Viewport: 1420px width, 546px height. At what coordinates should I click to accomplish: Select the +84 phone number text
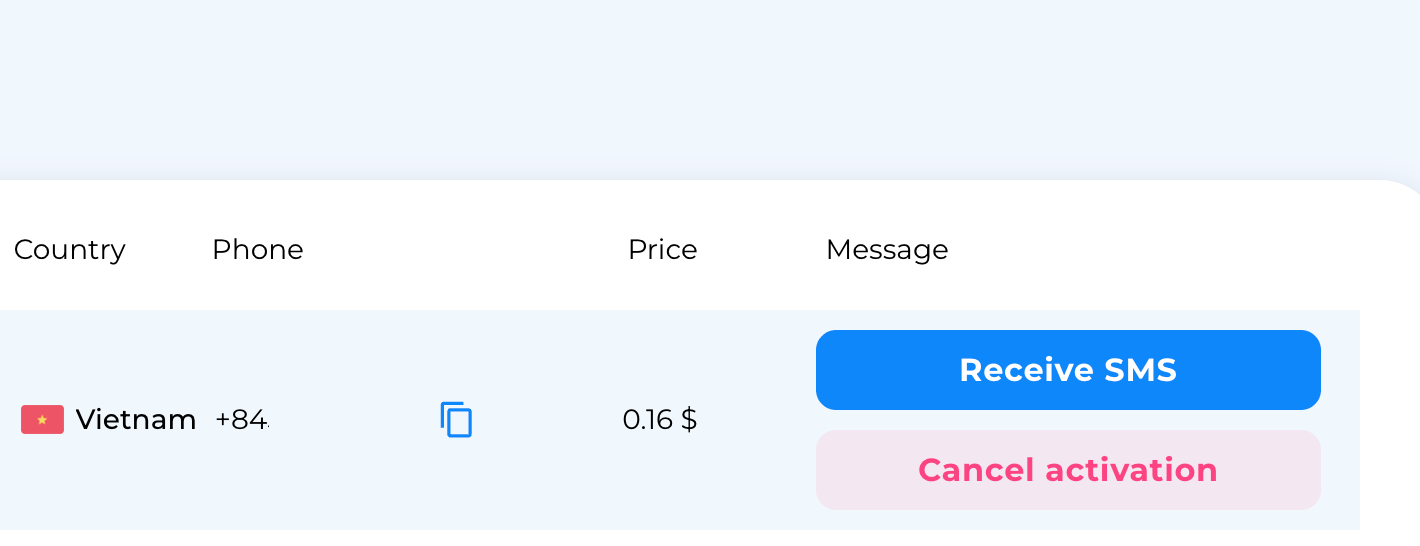[242, 420]
